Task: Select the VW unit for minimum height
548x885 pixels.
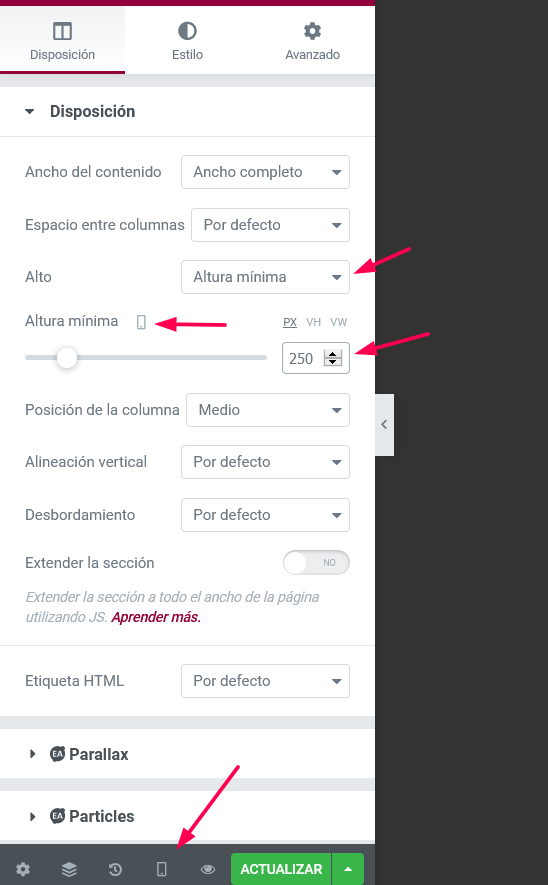Action: pos(339,322)
